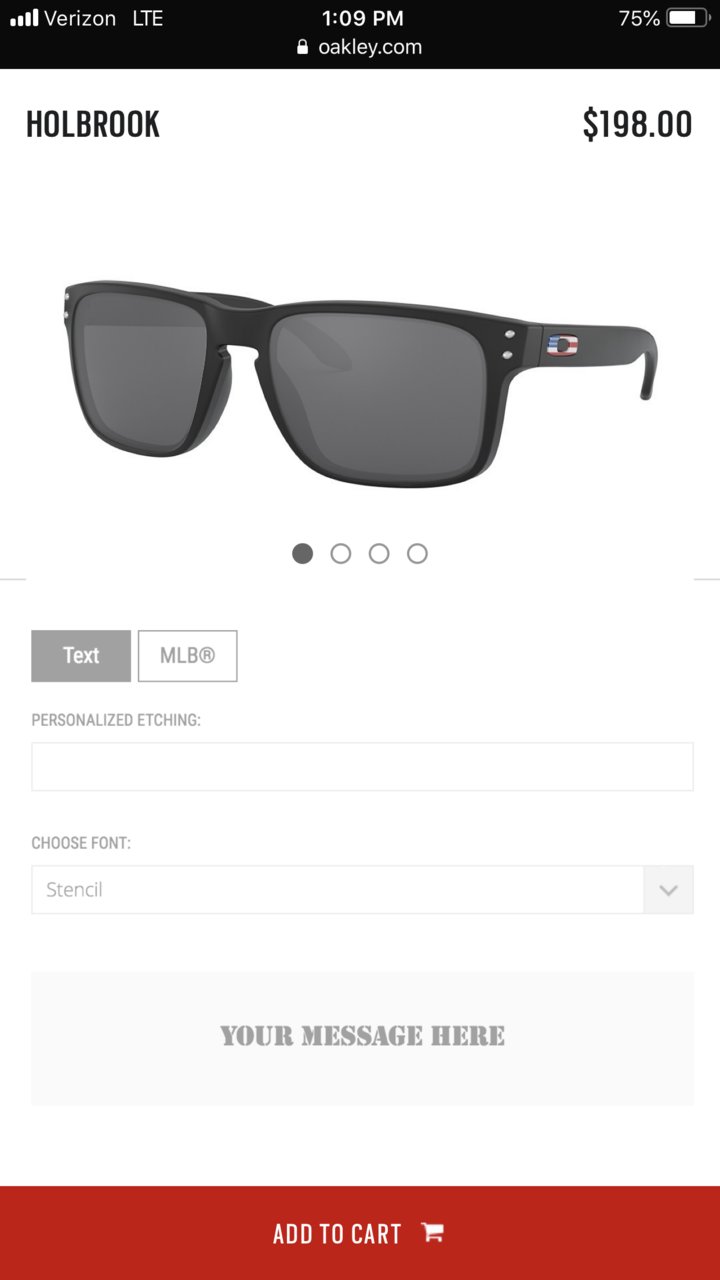The width and height of the screenshot is (720, 1280).
Task: Tap the battery icon in status bar
Action: (x=688, y=18)
